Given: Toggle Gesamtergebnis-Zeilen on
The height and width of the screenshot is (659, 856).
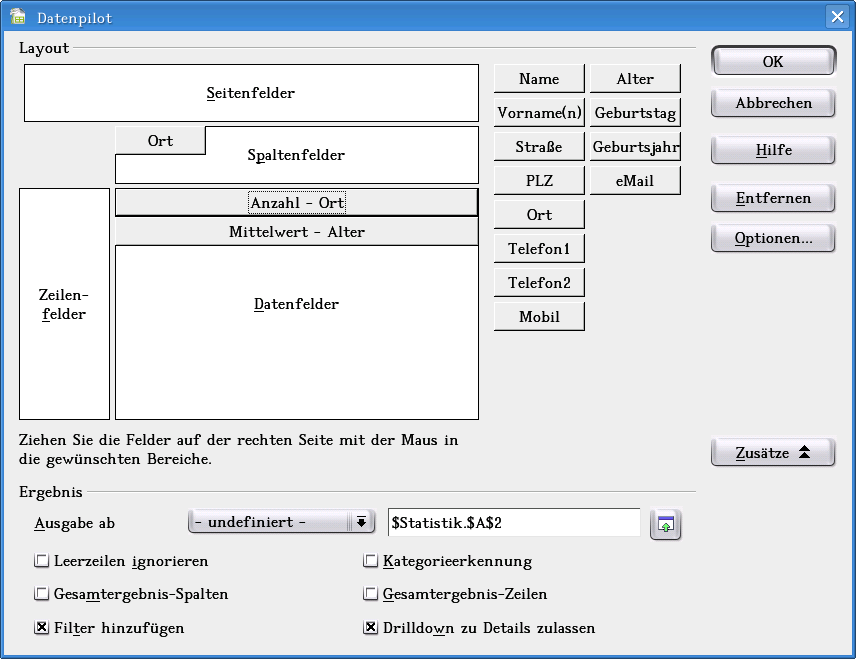Looking at the screenshot, I should click(x=370, y=594).
